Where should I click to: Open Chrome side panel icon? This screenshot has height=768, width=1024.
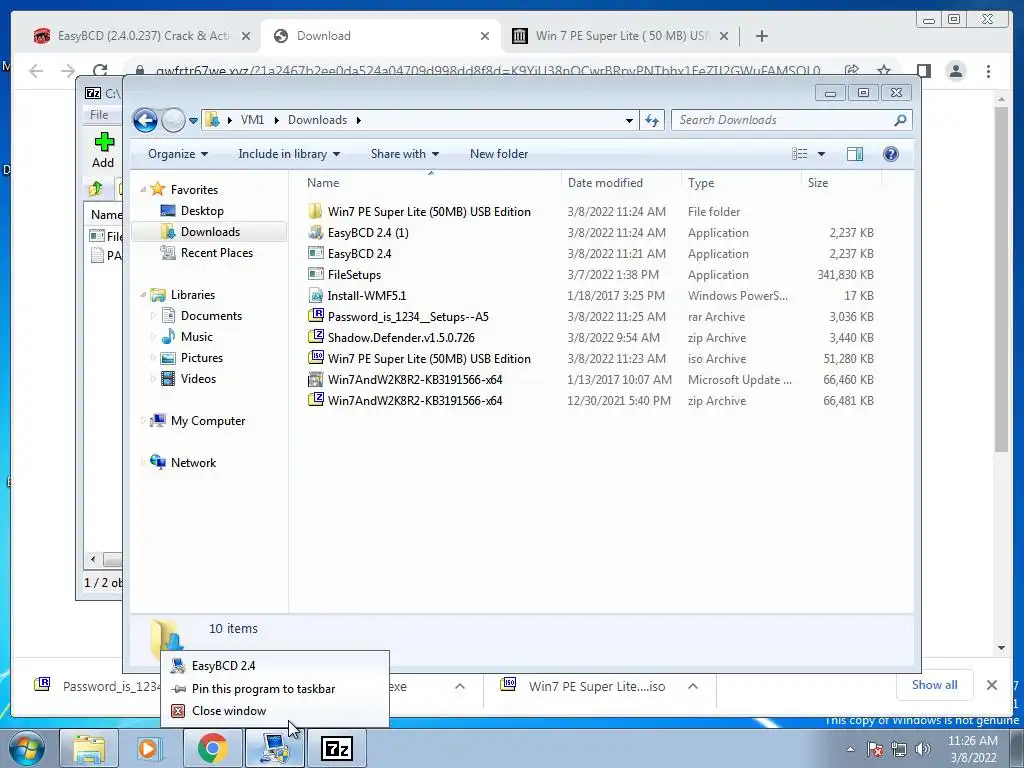point(923,71)
